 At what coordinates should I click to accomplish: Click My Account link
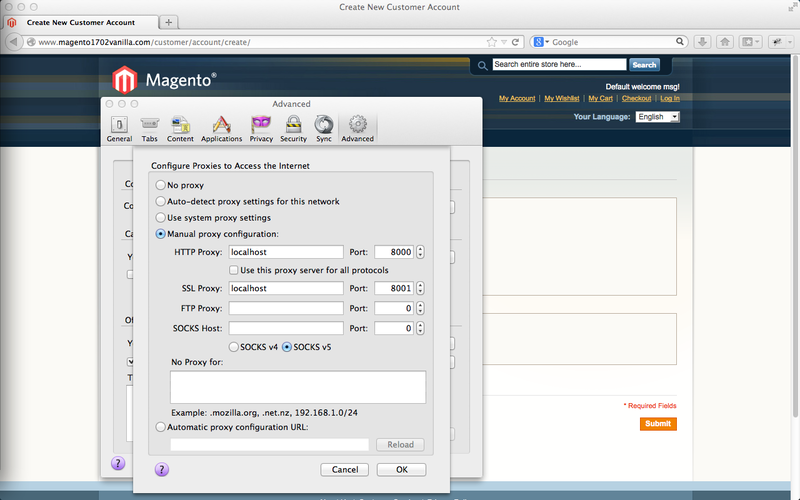517,98
